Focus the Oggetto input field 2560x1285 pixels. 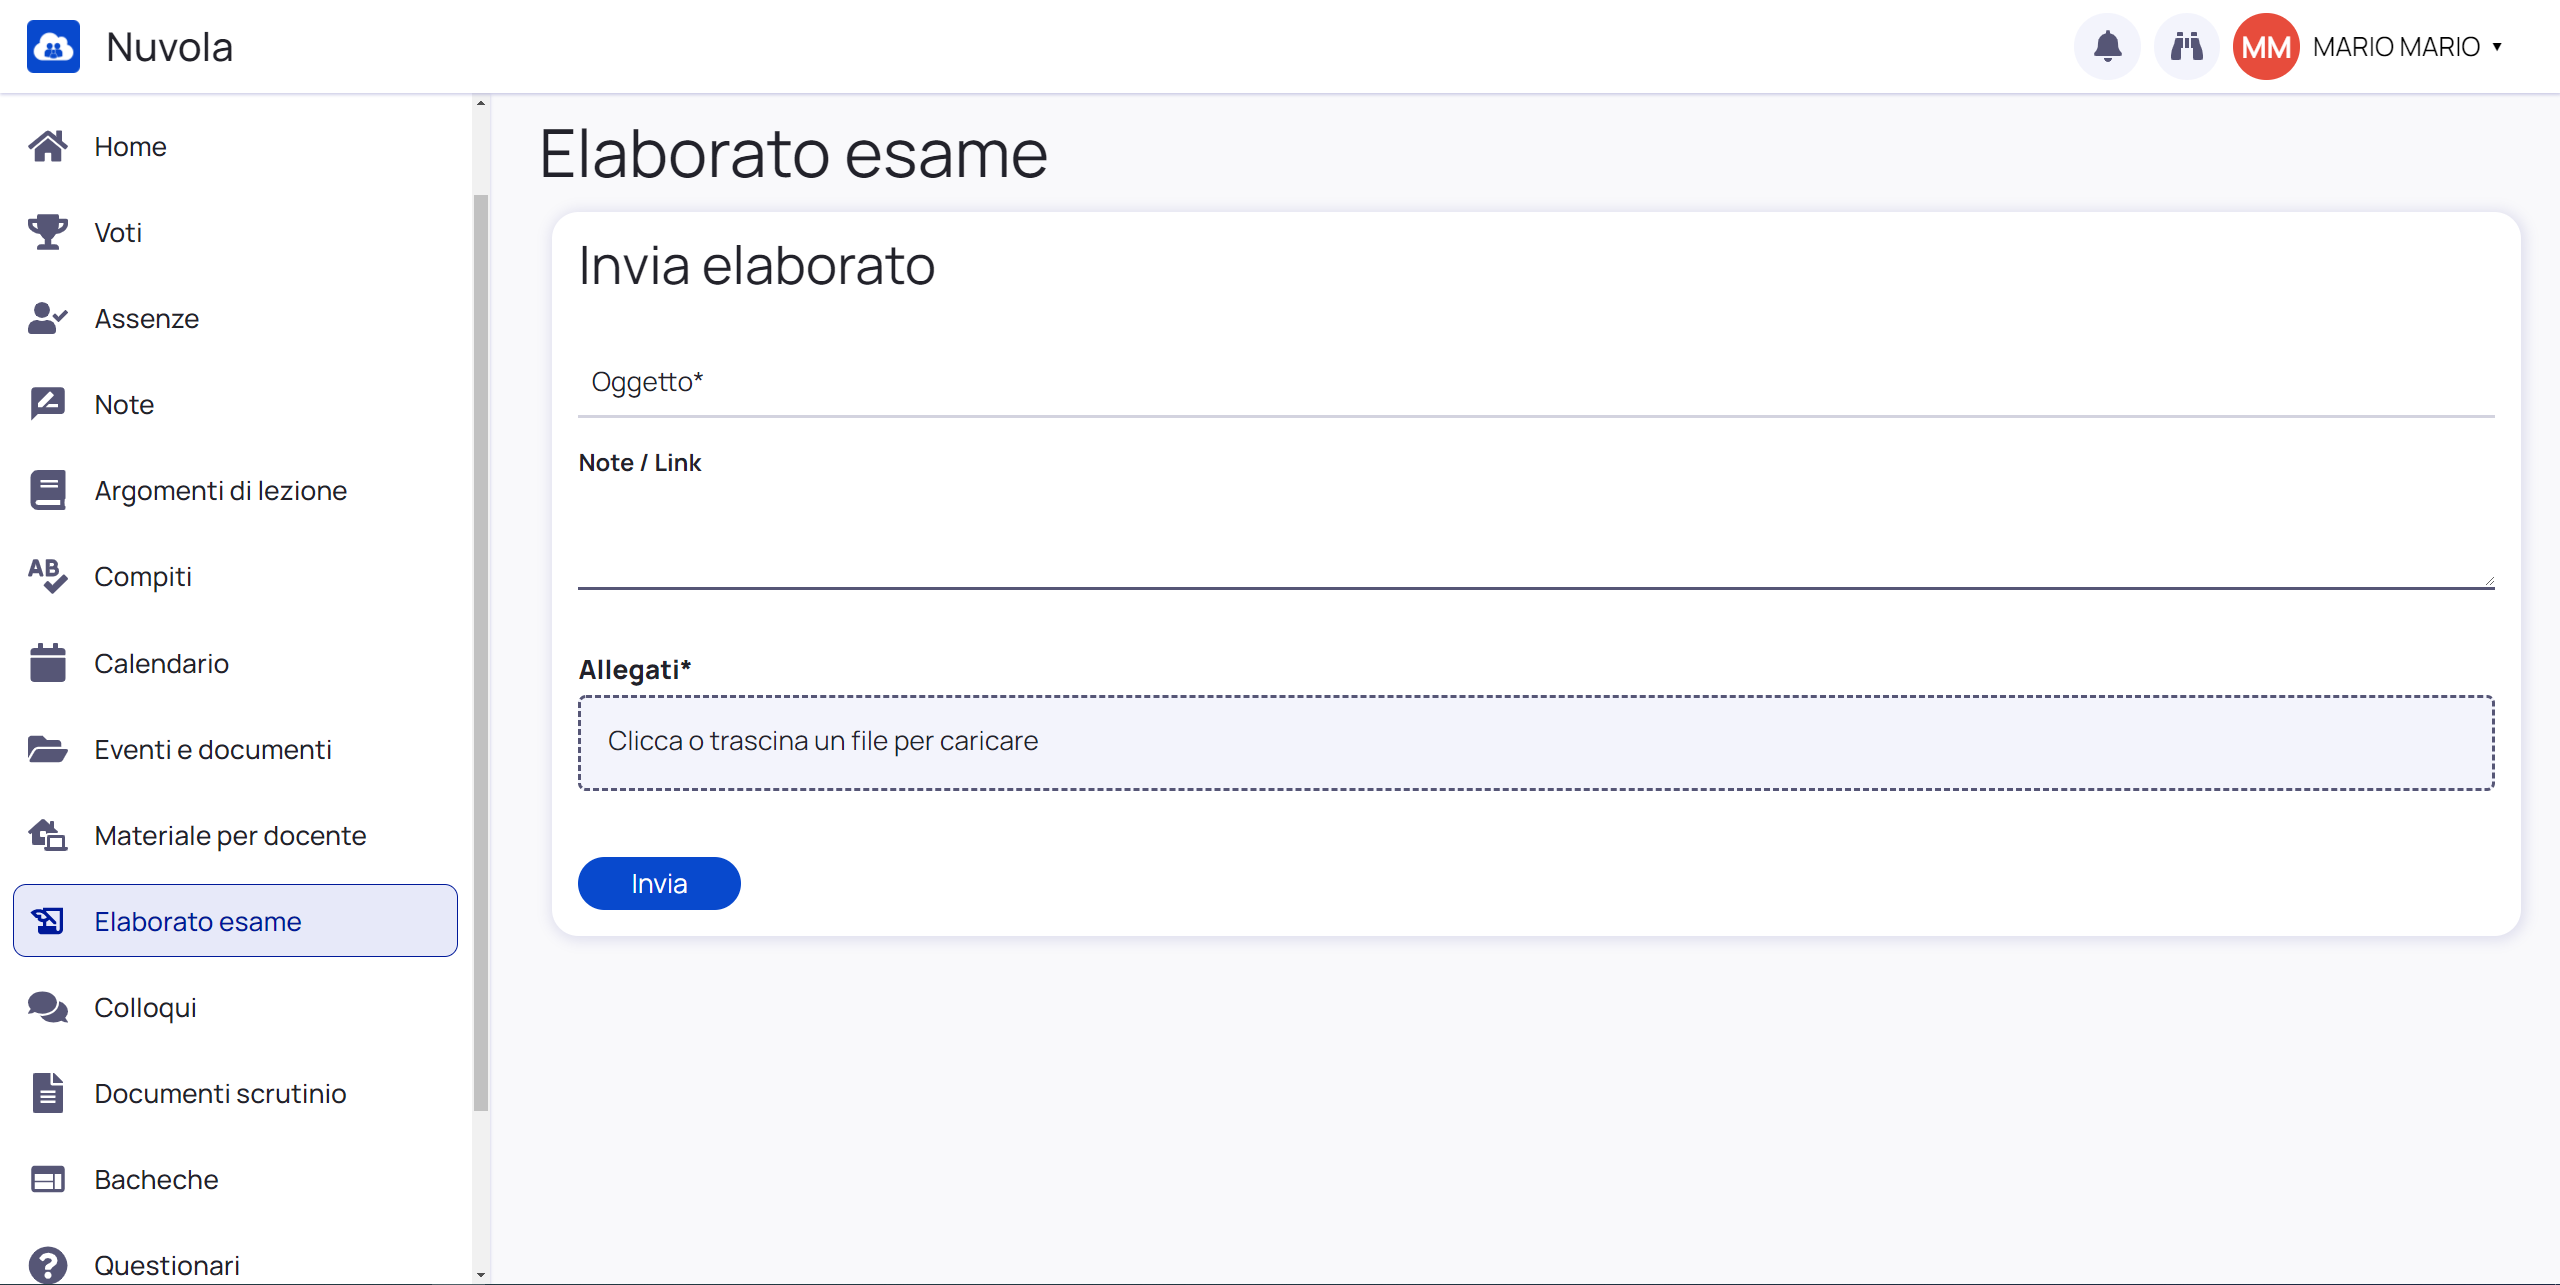1536,382
